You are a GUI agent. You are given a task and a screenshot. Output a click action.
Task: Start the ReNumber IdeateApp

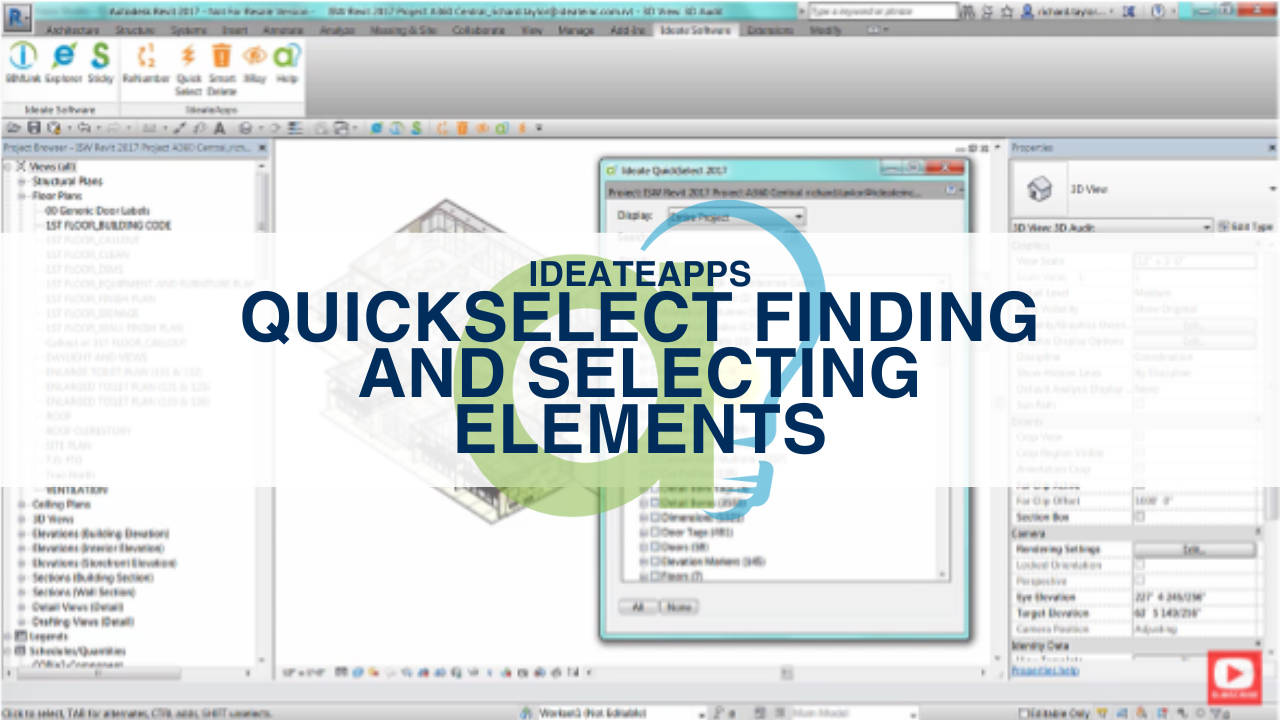click(x=146, y=63)
